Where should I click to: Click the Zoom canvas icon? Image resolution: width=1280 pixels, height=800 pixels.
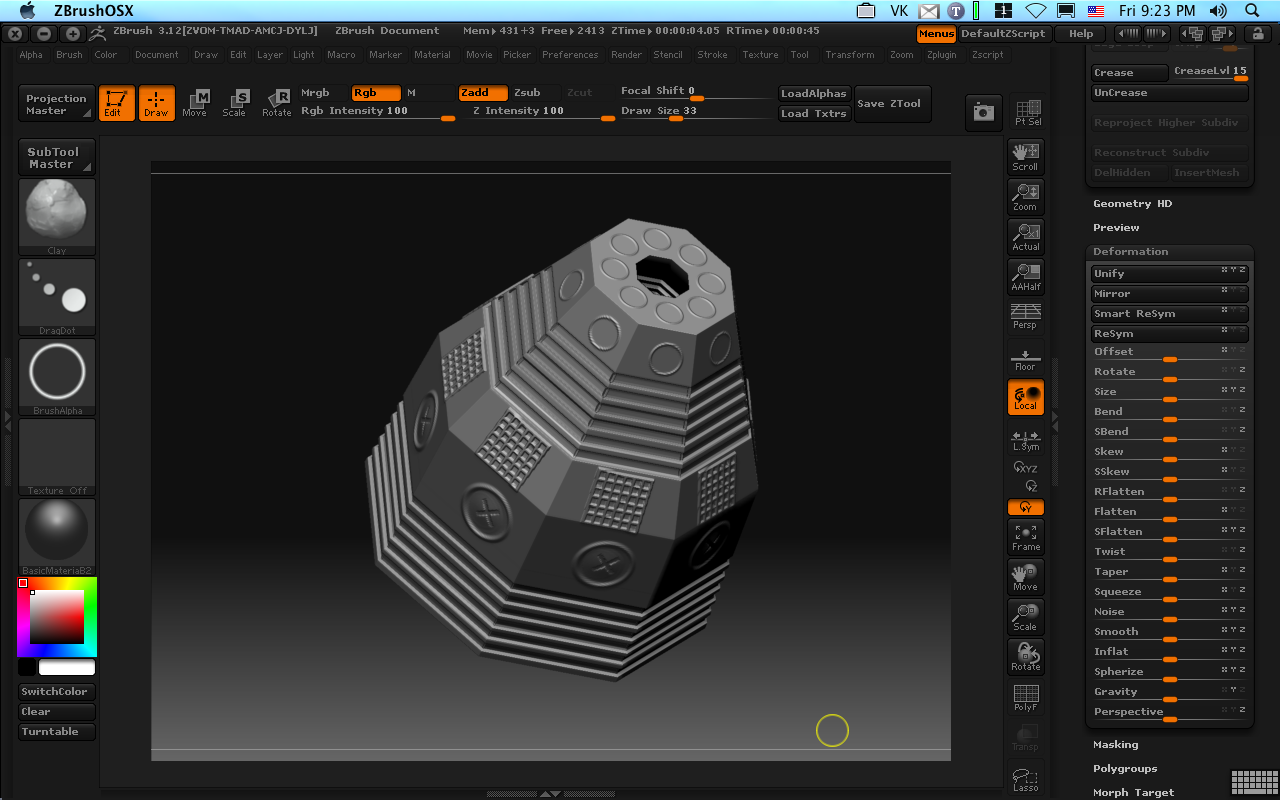pos(1025,196)
